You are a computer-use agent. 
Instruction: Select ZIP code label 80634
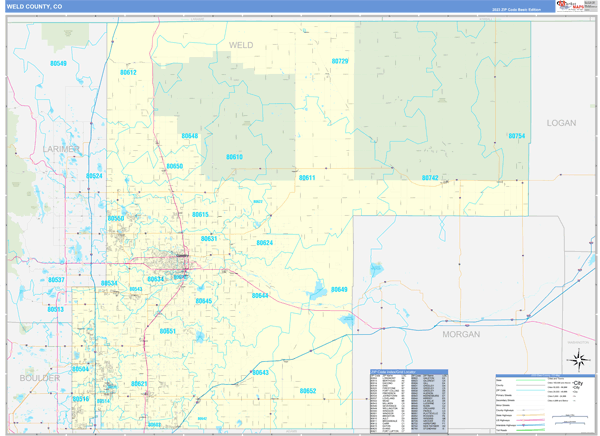155,279
